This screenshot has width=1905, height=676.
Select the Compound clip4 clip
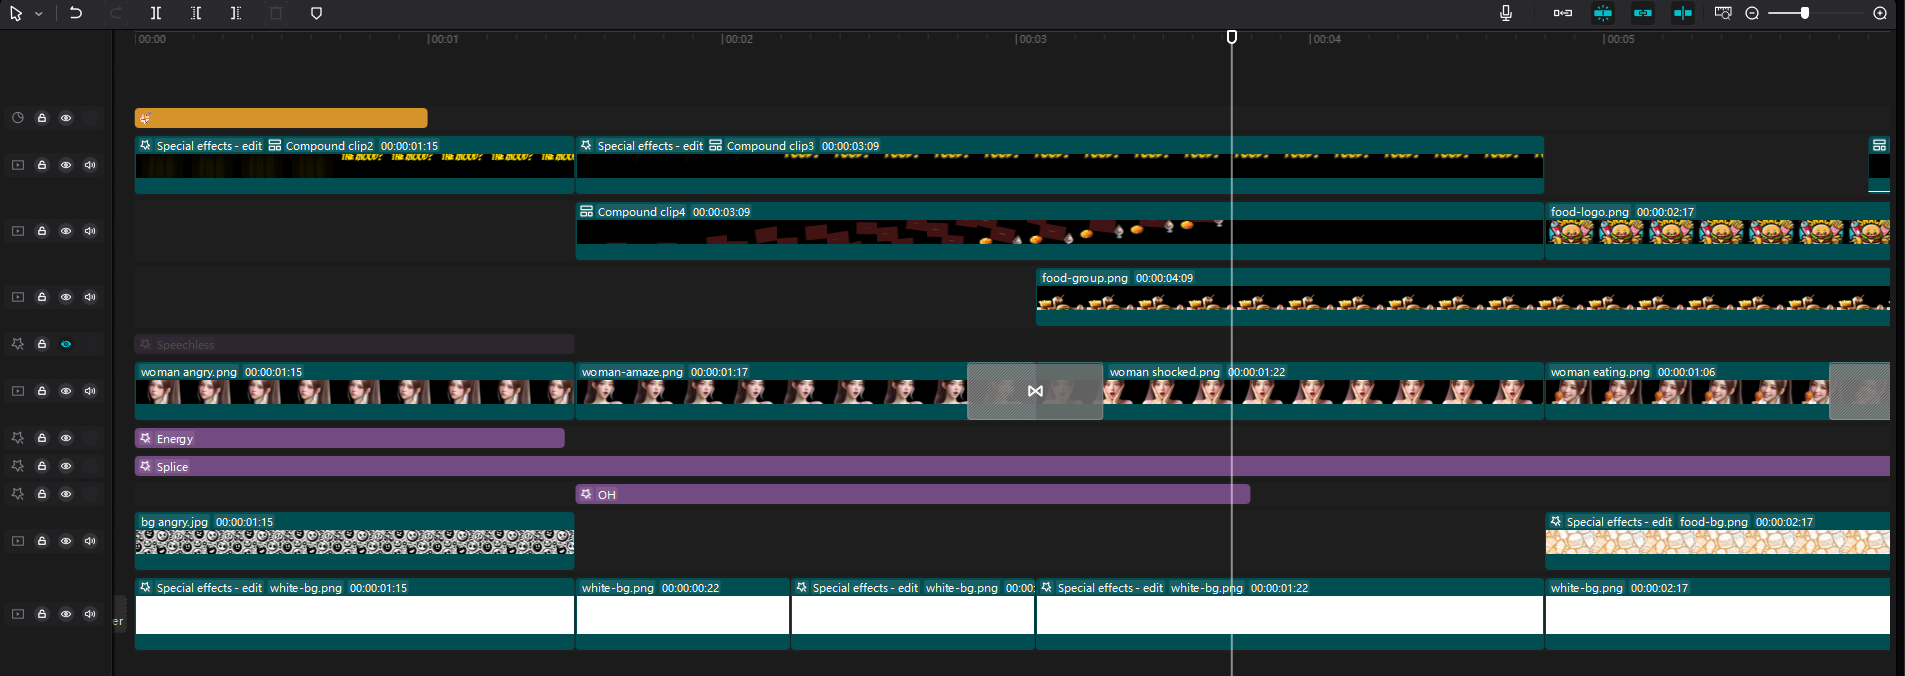coord(1060,231)
